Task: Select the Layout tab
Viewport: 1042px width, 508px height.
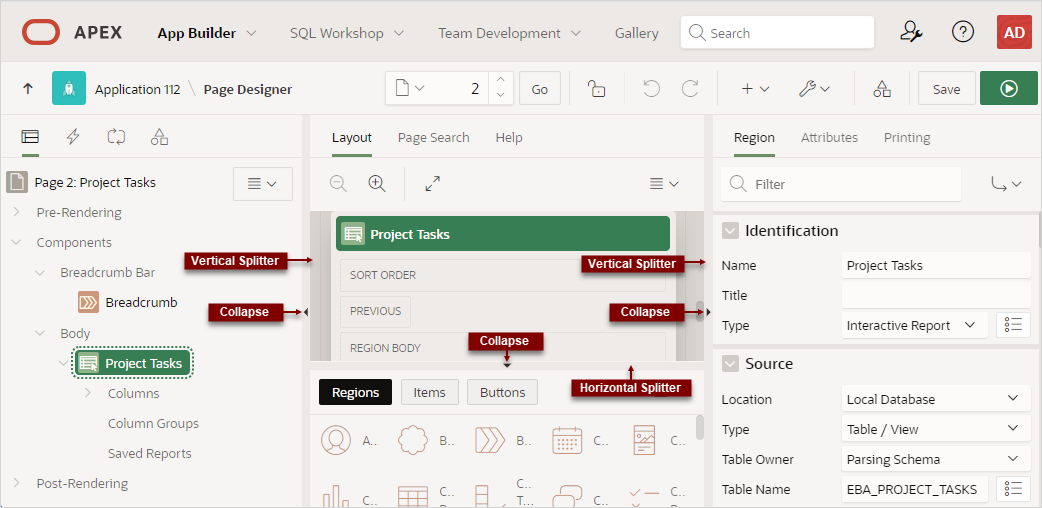Action: [352, 138]
